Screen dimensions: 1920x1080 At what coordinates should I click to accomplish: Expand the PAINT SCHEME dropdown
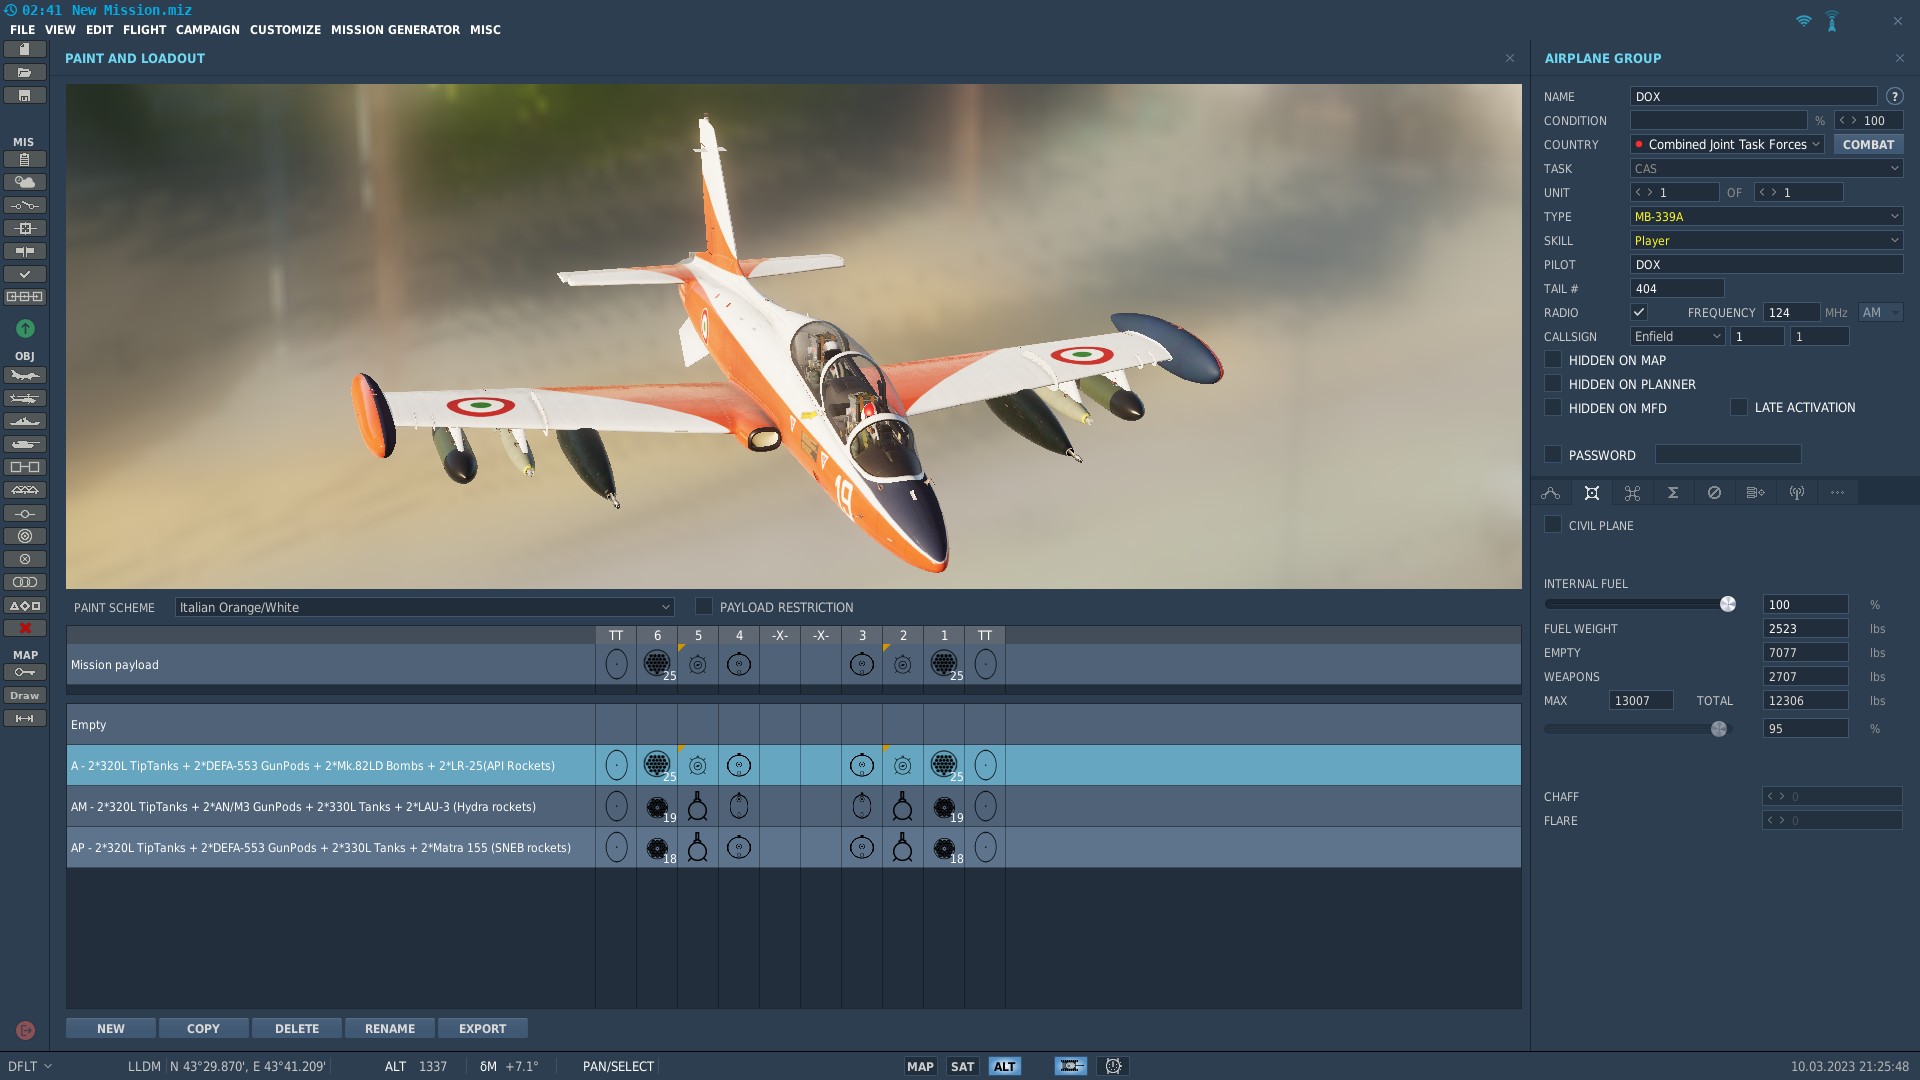424,607
